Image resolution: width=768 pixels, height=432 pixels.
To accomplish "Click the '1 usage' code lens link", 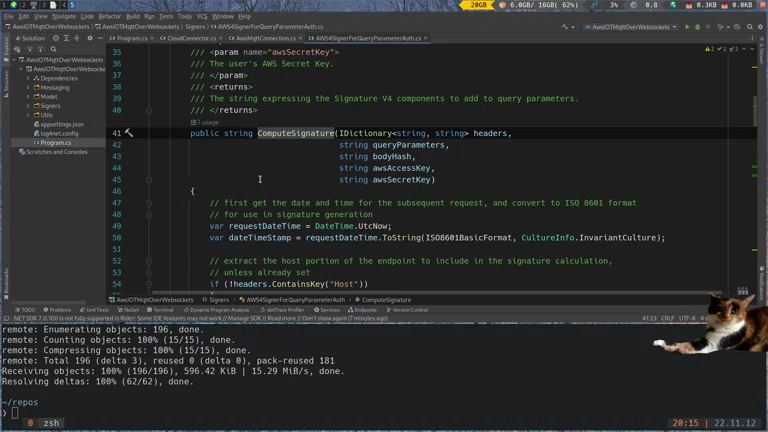I will [205, 122].
